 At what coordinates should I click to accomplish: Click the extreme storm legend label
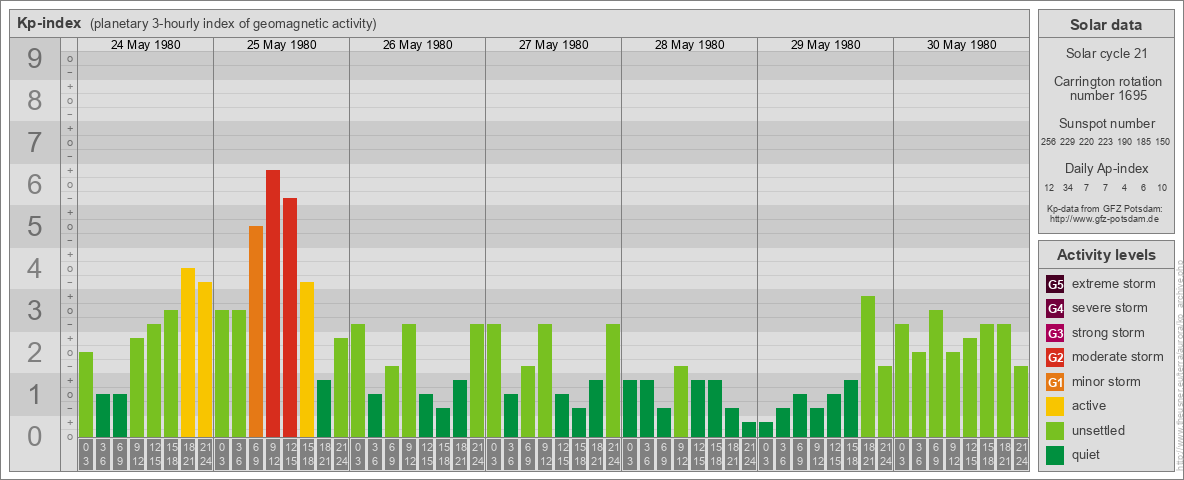[1114, 284]
